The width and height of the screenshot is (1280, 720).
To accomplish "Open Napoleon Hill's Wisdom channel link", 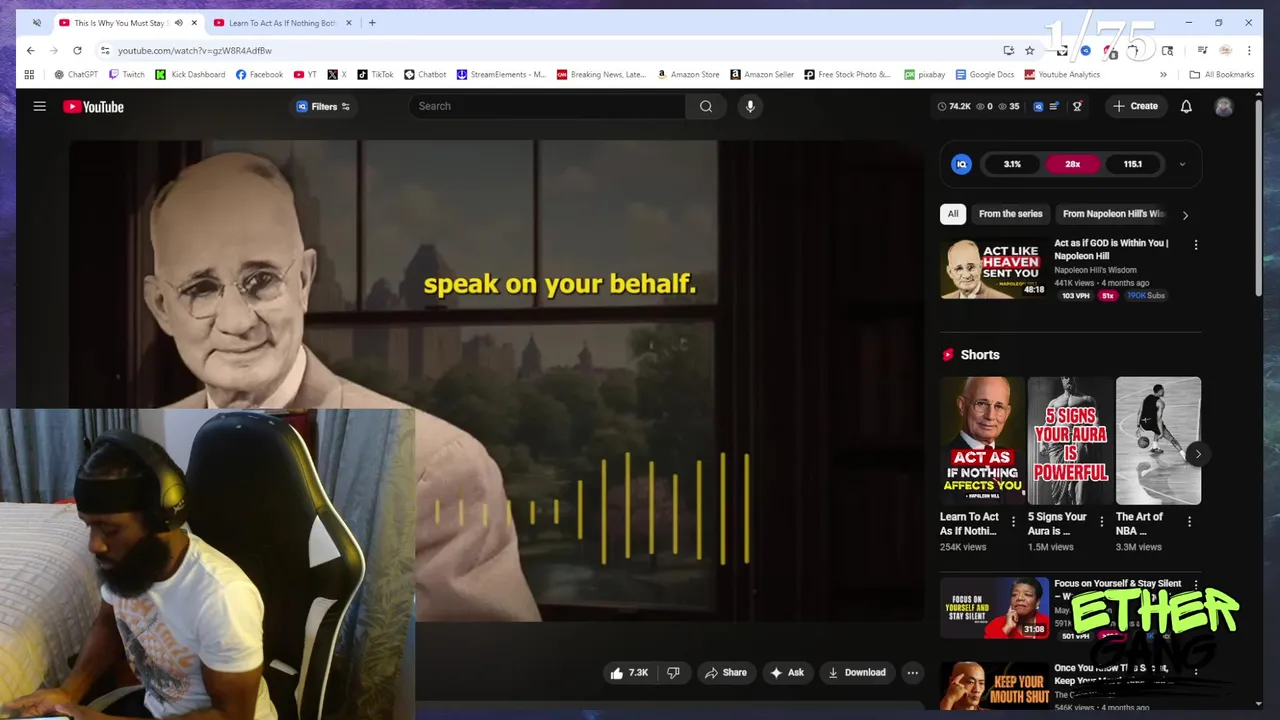I will [1095, 270].
